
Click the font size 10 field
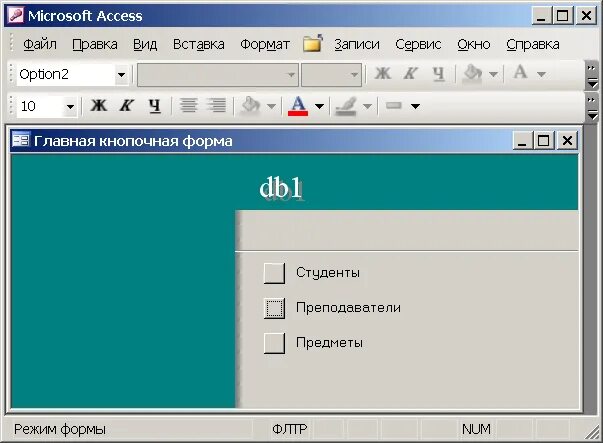(40, 106)
